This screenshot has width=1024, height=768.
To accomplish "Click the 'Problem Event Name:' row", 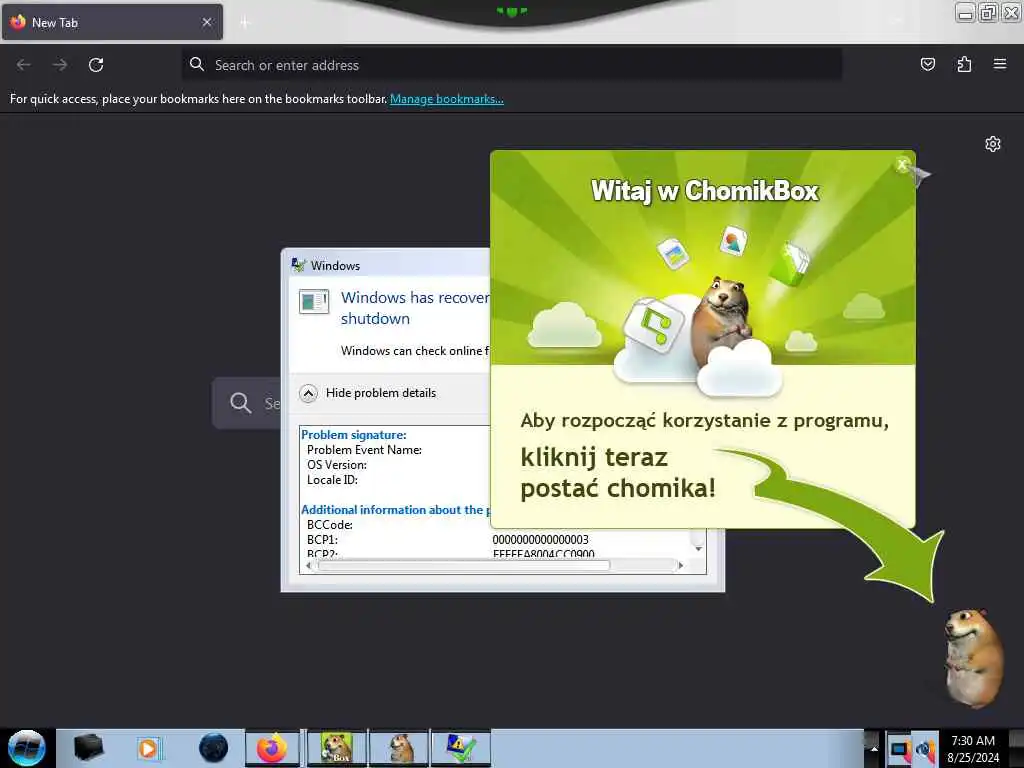I will click(364, 450).
